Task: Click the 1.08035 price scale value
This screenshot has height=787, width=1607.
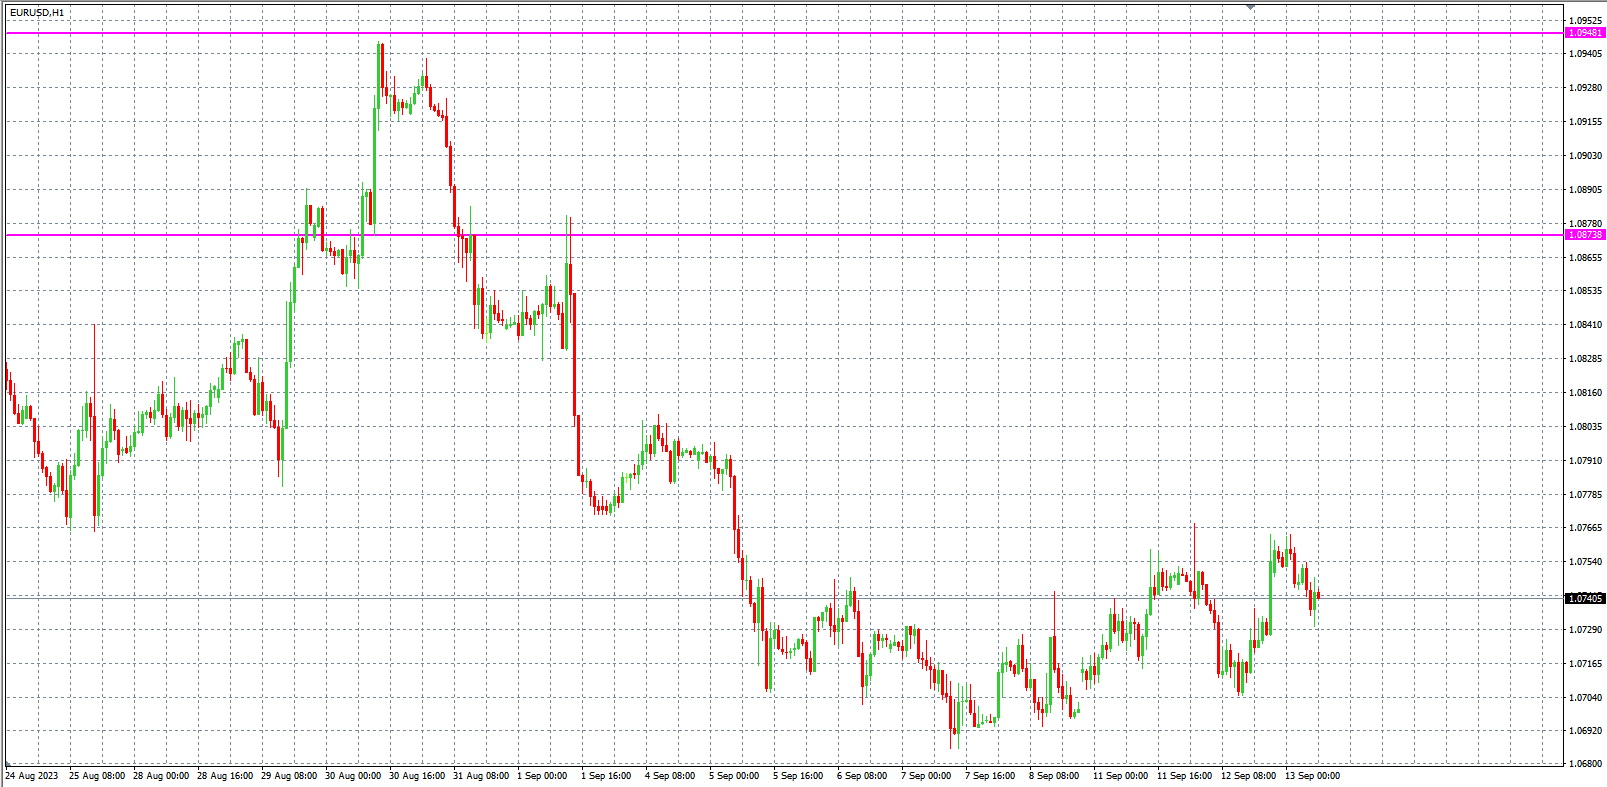Action: coord(1585,427)
